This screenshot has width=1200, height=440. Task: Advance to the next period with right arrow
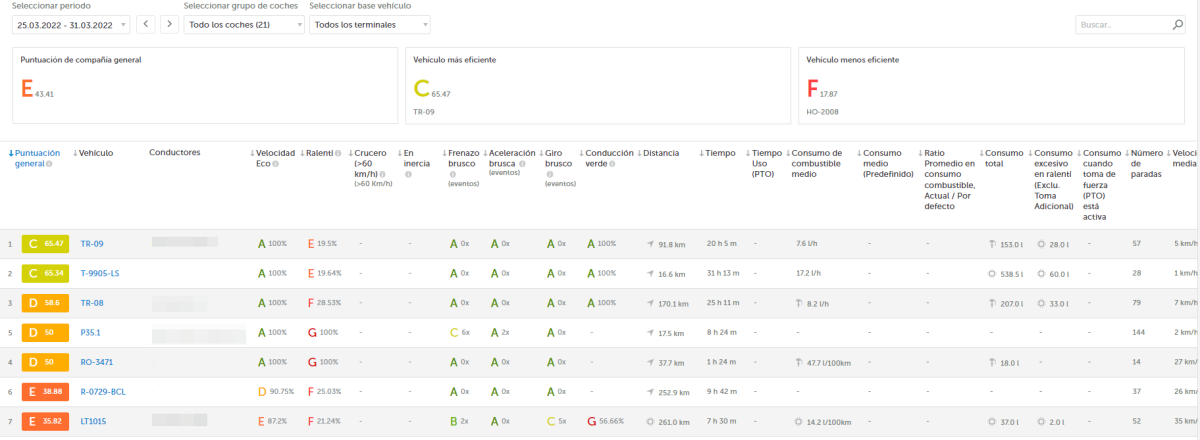click(x=169, y=24)
